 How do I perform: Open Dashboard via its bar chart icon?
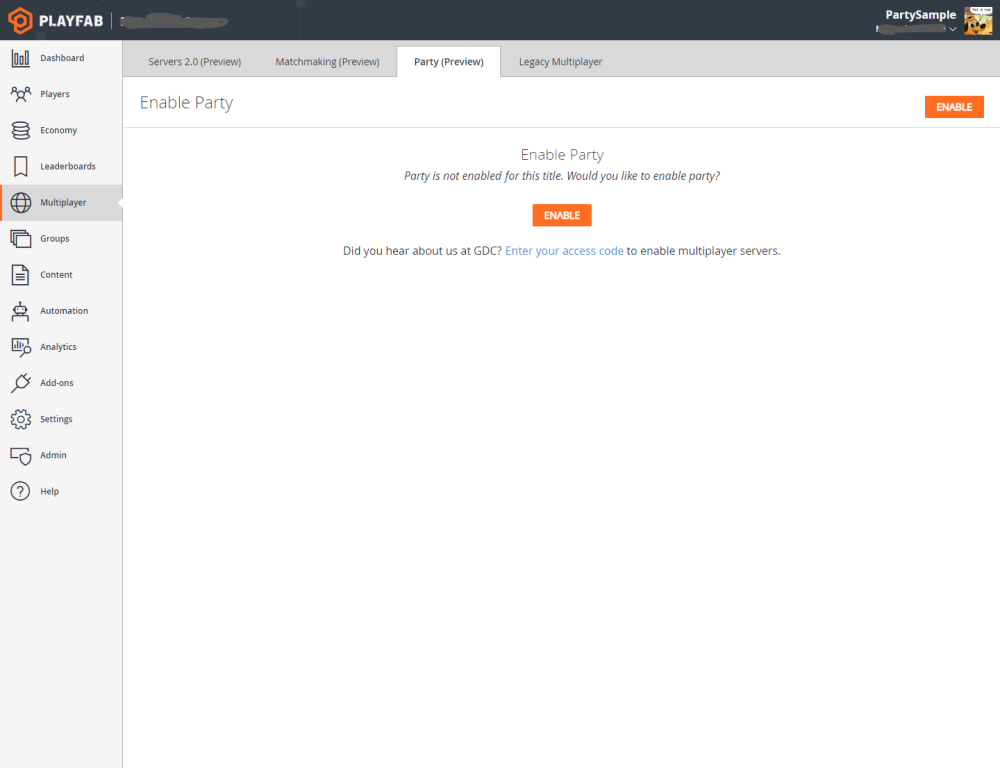20,58
